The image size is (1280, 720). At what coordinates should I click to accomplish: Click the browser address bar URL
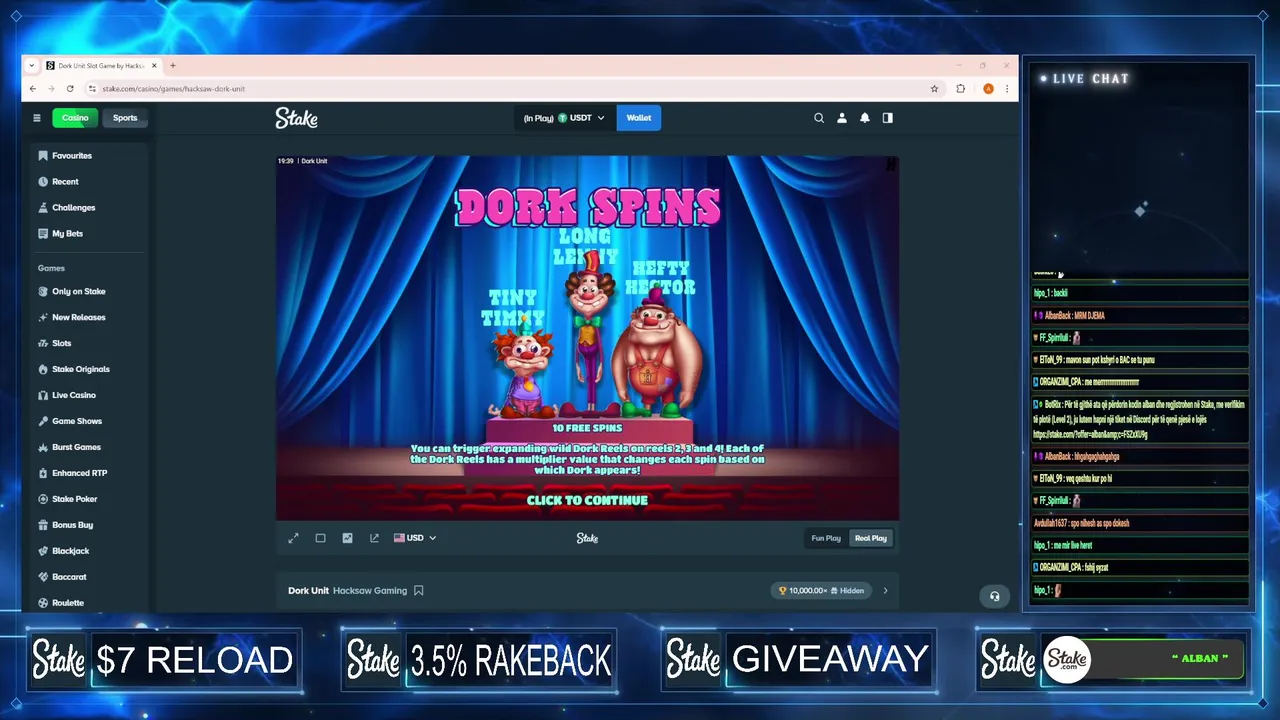pyautogui.click(x=174, y=89)
